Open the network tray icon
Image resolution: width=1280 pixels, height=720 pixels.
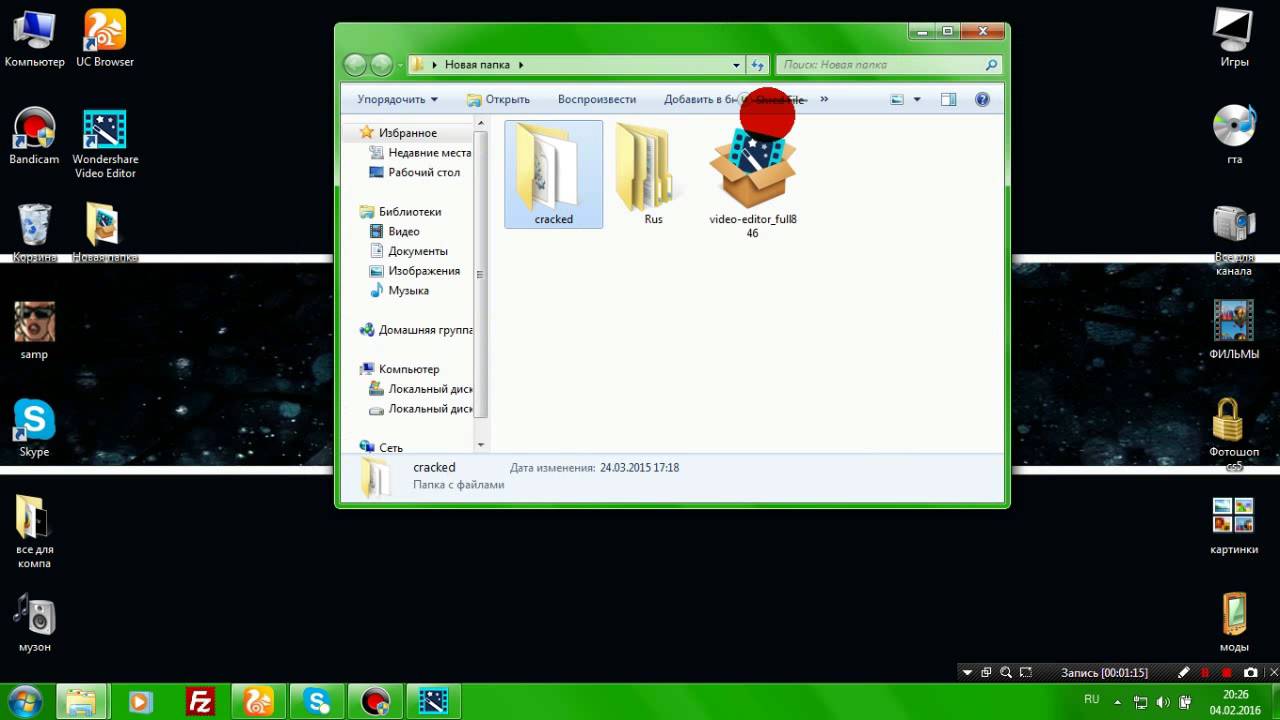coord(1143,701)
